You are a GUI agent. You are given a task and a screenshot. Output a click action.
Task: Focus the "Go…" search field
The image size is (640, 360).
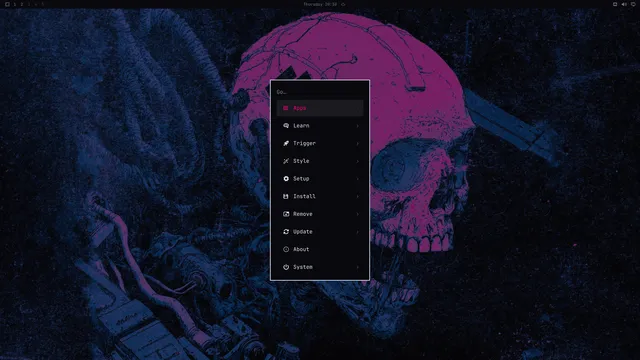pos(320,92)
